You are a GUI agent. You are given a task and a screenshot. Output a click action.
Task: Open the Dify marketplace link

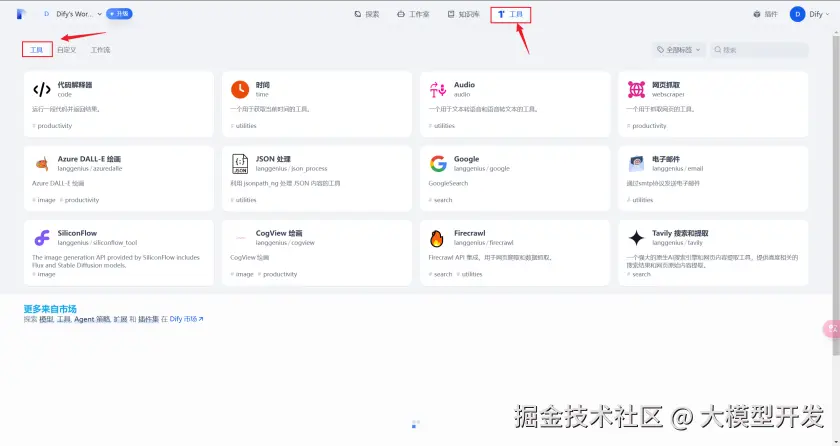pyautogui.click(x=186, y=319)
